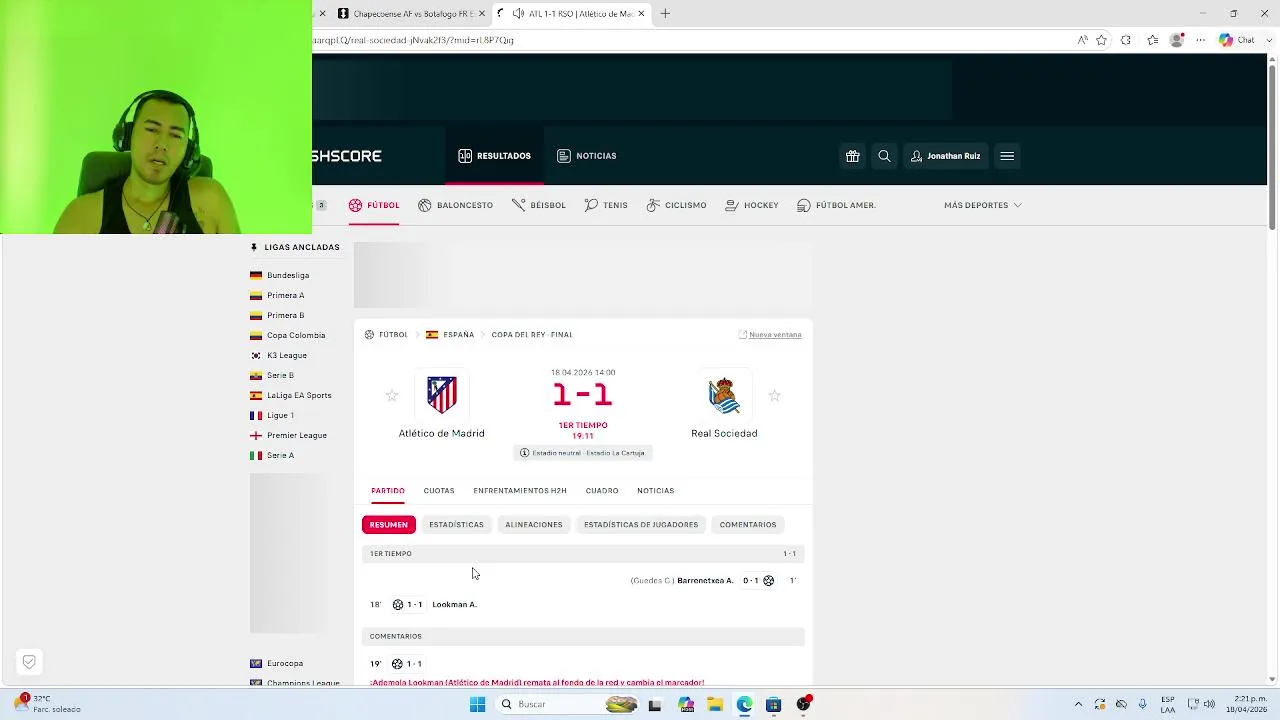
Task: Open the Windows Start menu
Action: [477, 704]
